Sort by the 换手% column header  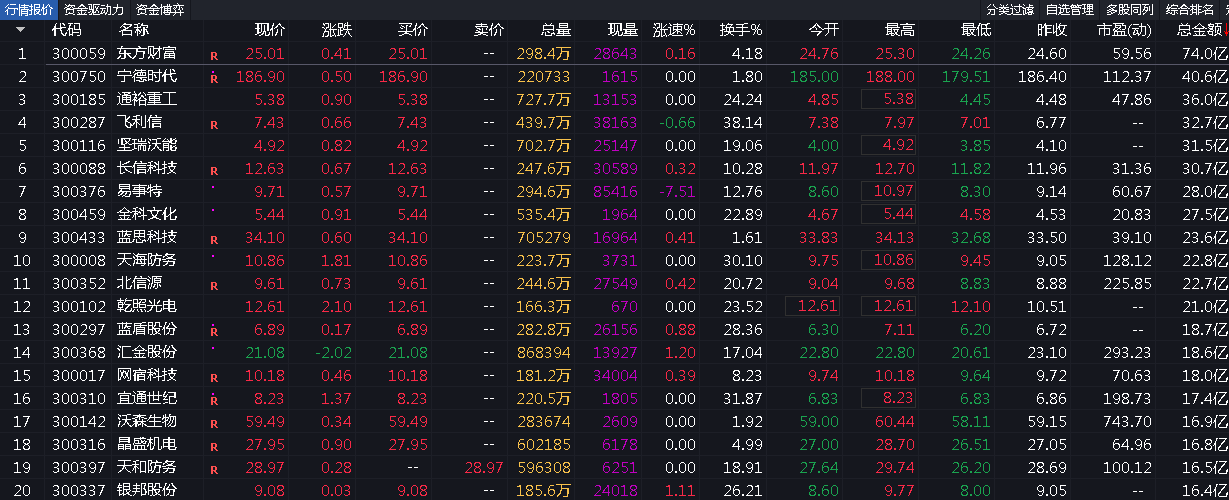pyautogui.click(x=740, y=30)
